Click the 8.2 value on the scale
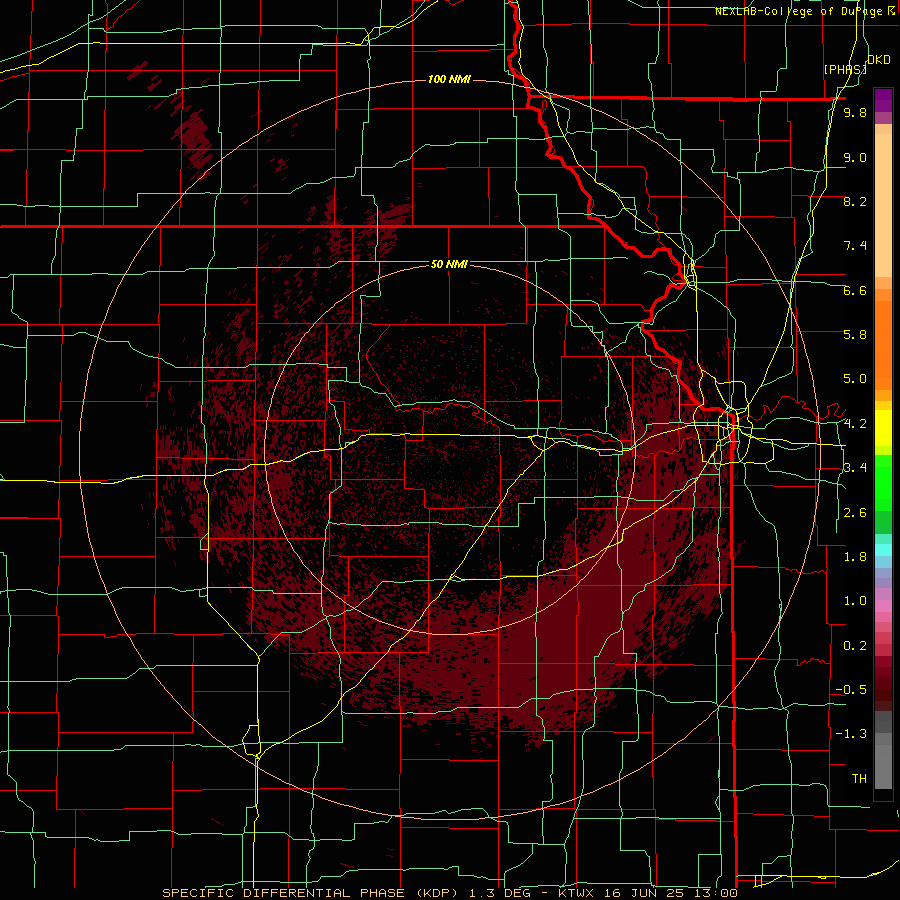This screenshot has width=900, height=900. click(x=855, y=201)
